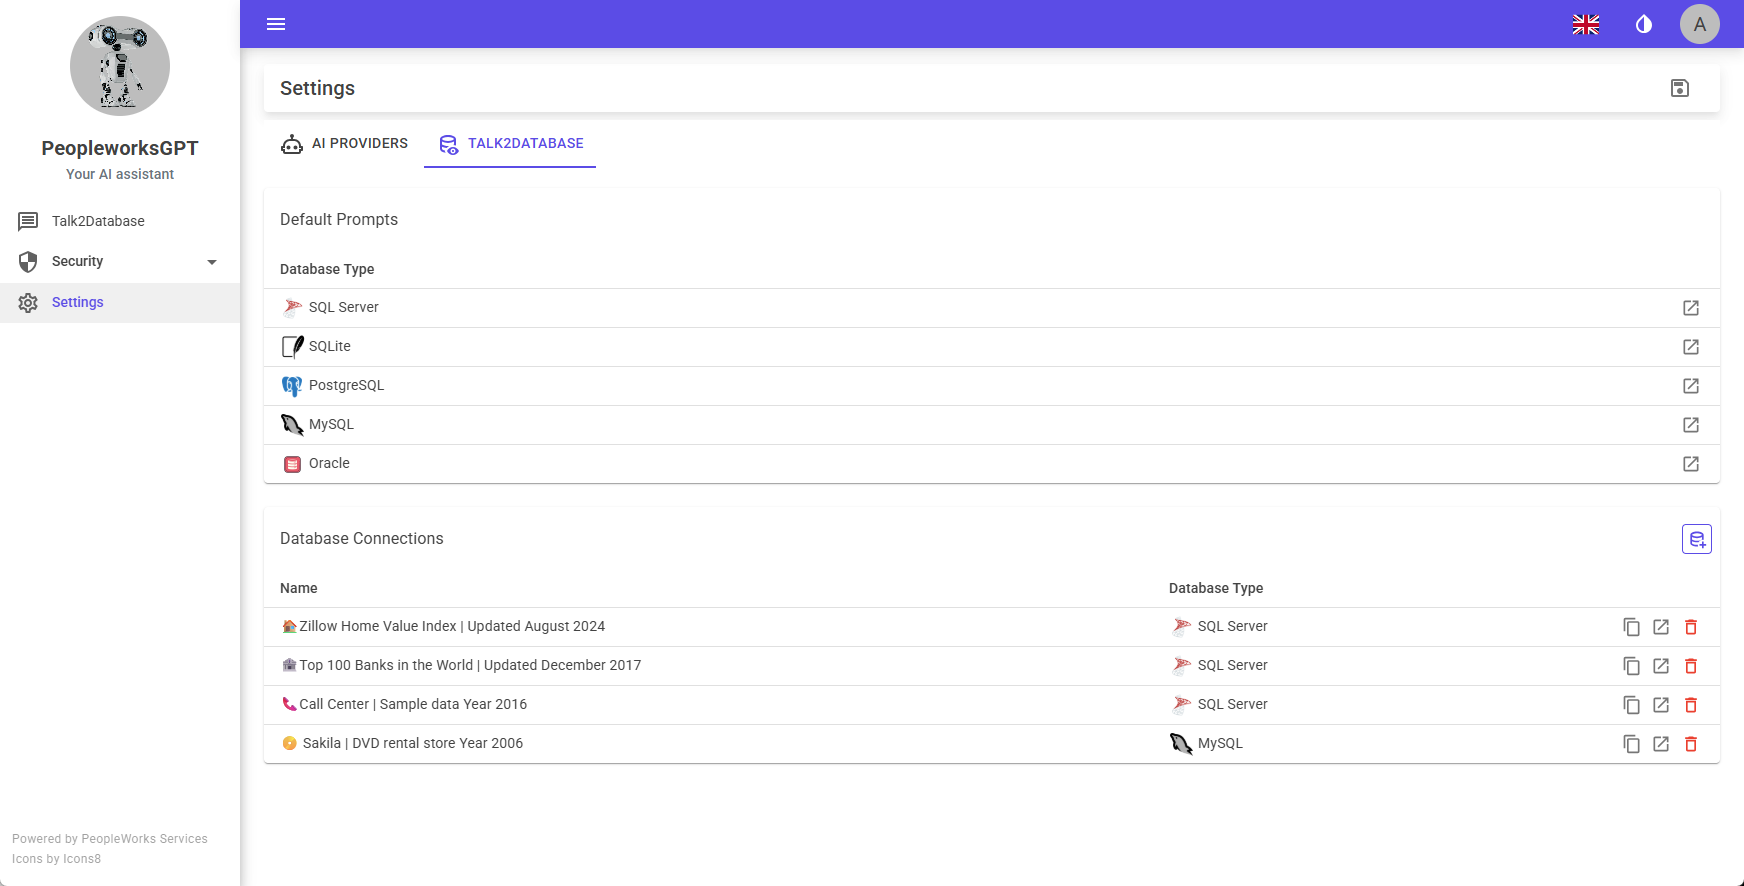Open Settings in sidebar
1744x886 pixels.
(120, 302)
